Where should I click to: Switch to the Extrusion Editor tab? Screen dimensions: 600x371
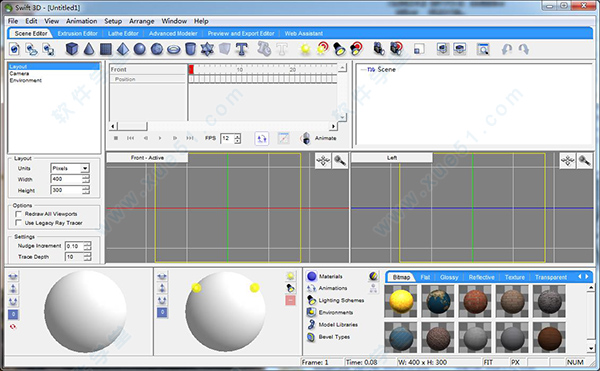click(78, 34)
